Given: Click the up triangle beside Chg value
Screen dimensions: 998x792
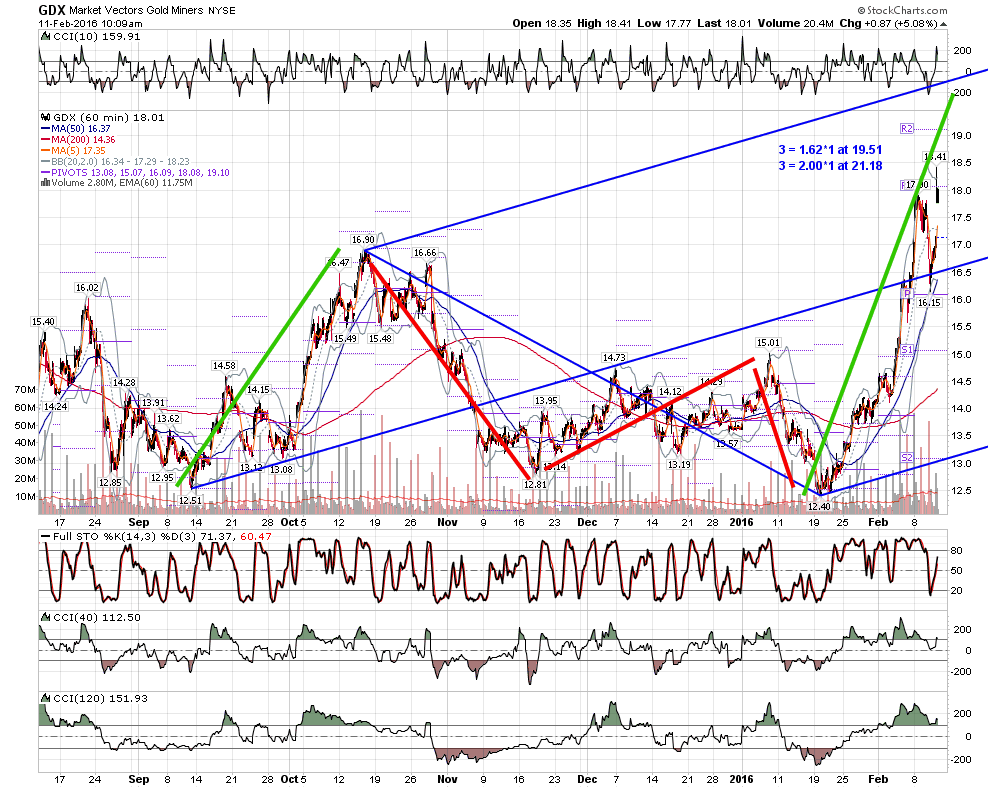Looking at the screenshot, I should (x=943, y=24).
